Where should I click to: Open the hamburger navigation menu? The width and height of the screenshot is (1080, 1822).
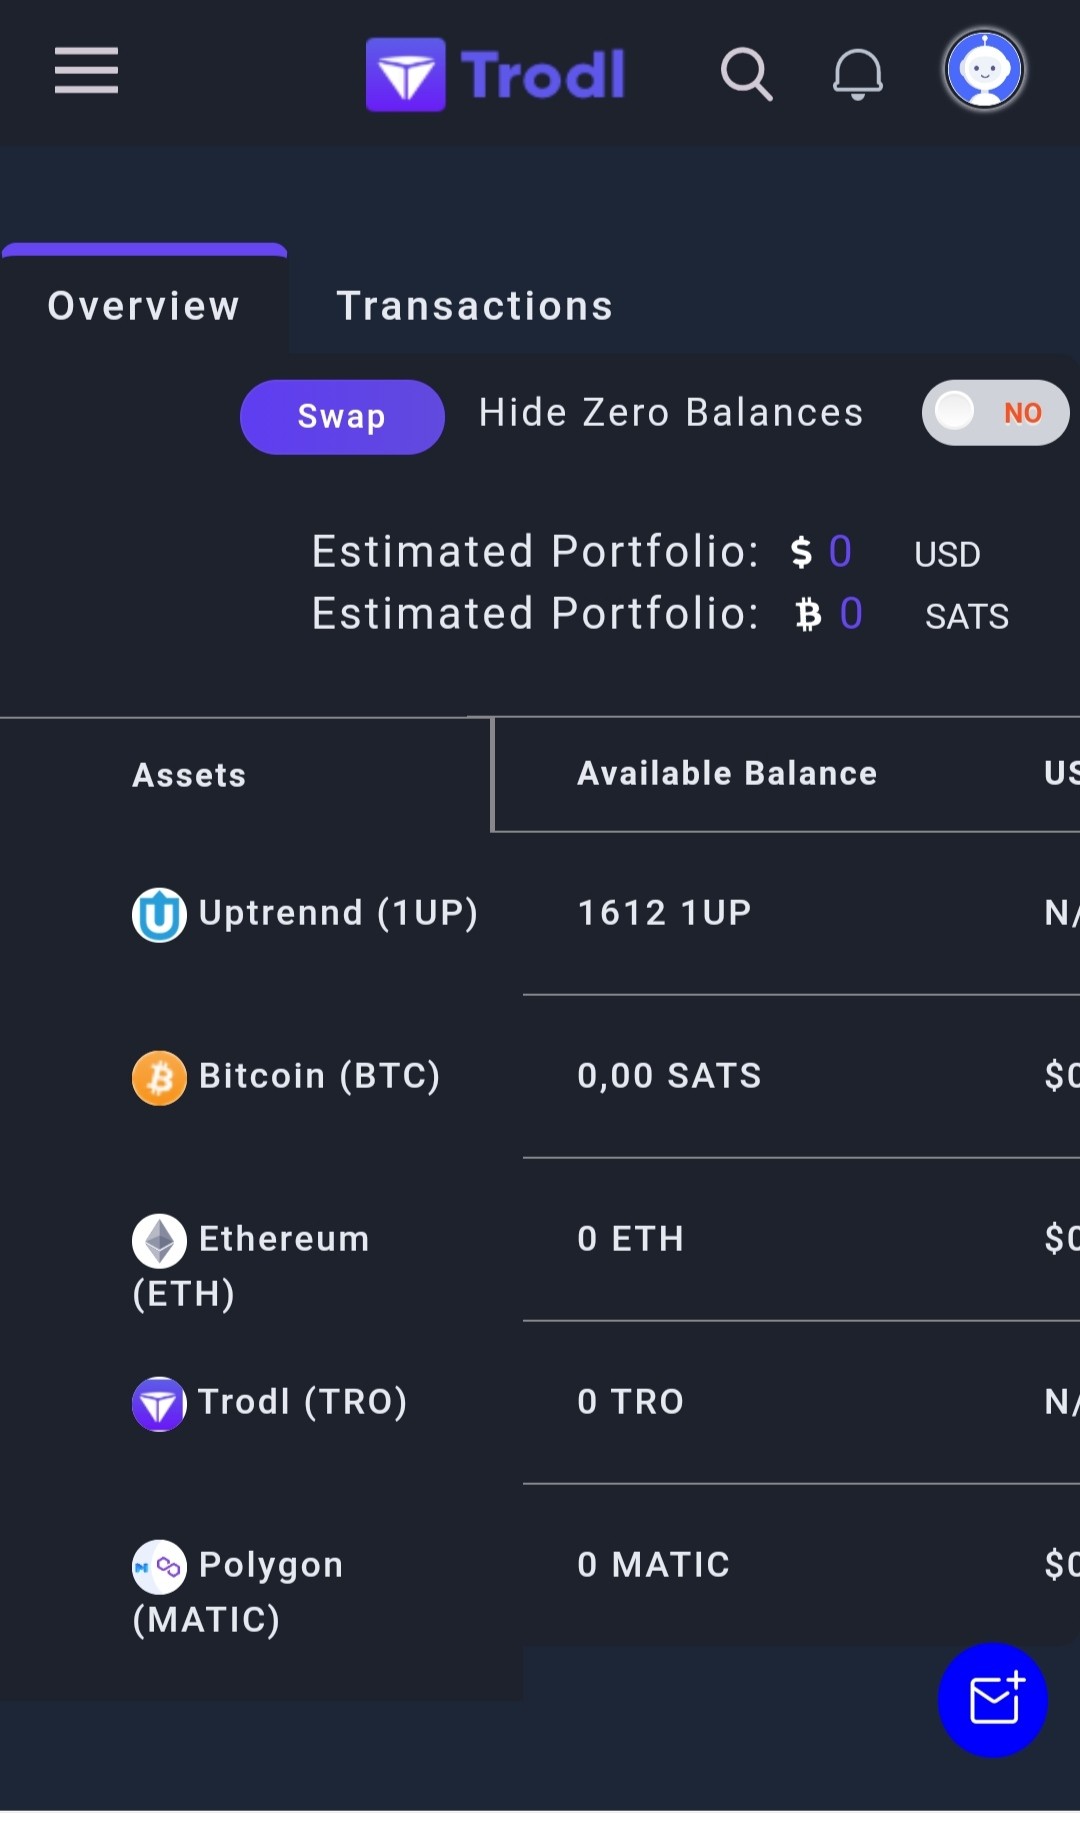(86, 71)
